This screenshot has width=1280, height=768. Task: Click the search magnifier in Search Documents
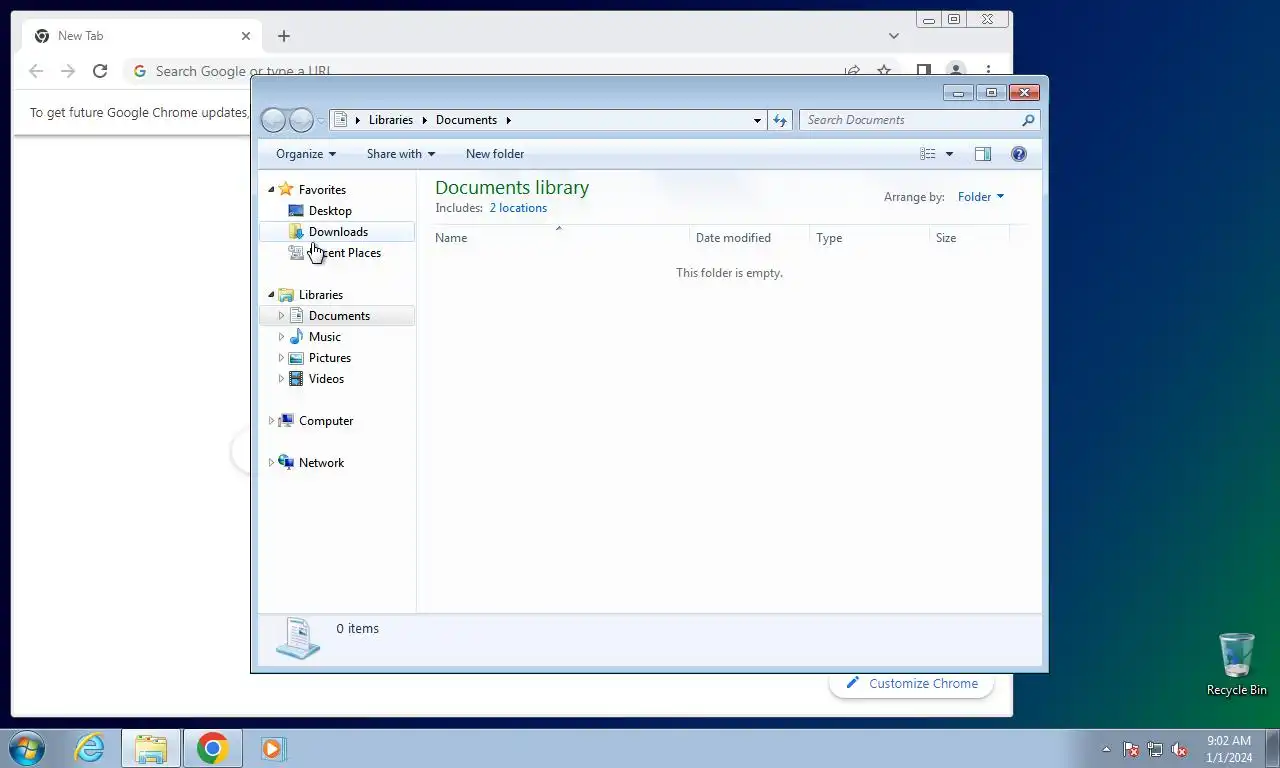coord(1028,120)
